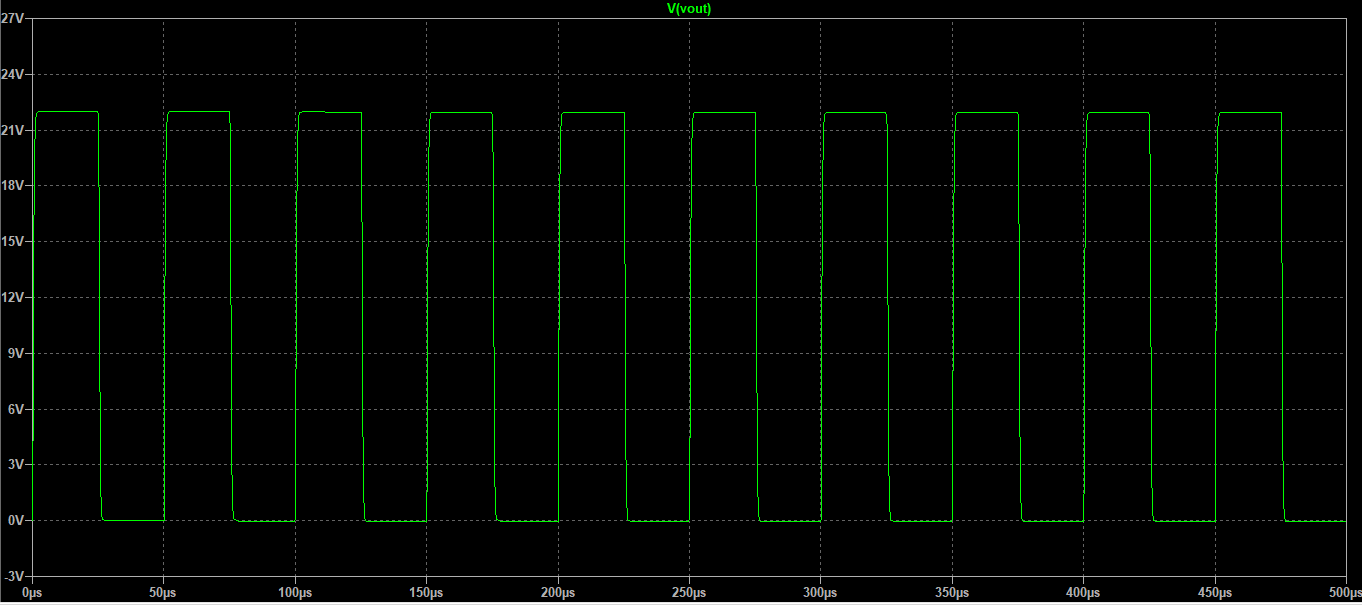Click the -3V vertical axis label
Viewport: 1362px width, 605px height.
14,577
